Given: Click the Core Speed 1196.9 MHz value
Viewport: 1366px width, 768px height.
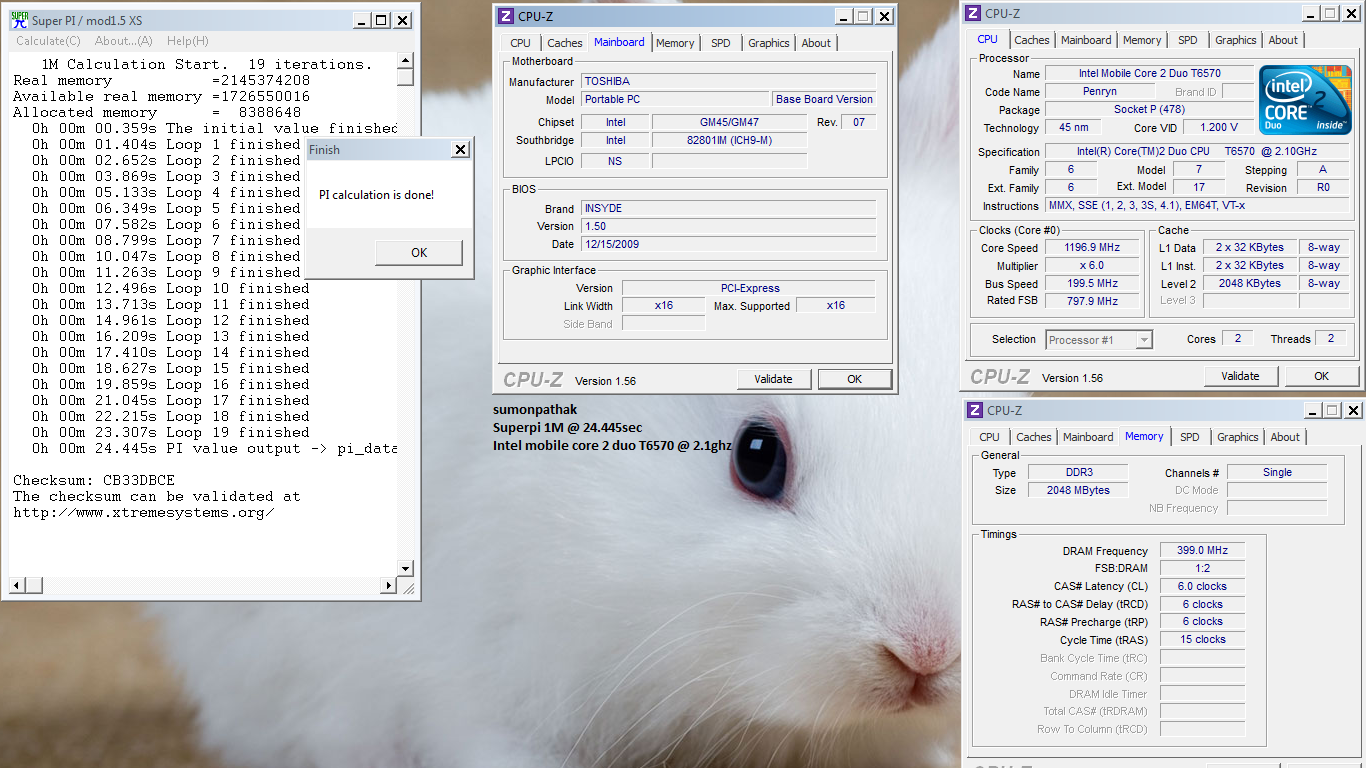Looking at the screenshot, I should [1092, 247].
